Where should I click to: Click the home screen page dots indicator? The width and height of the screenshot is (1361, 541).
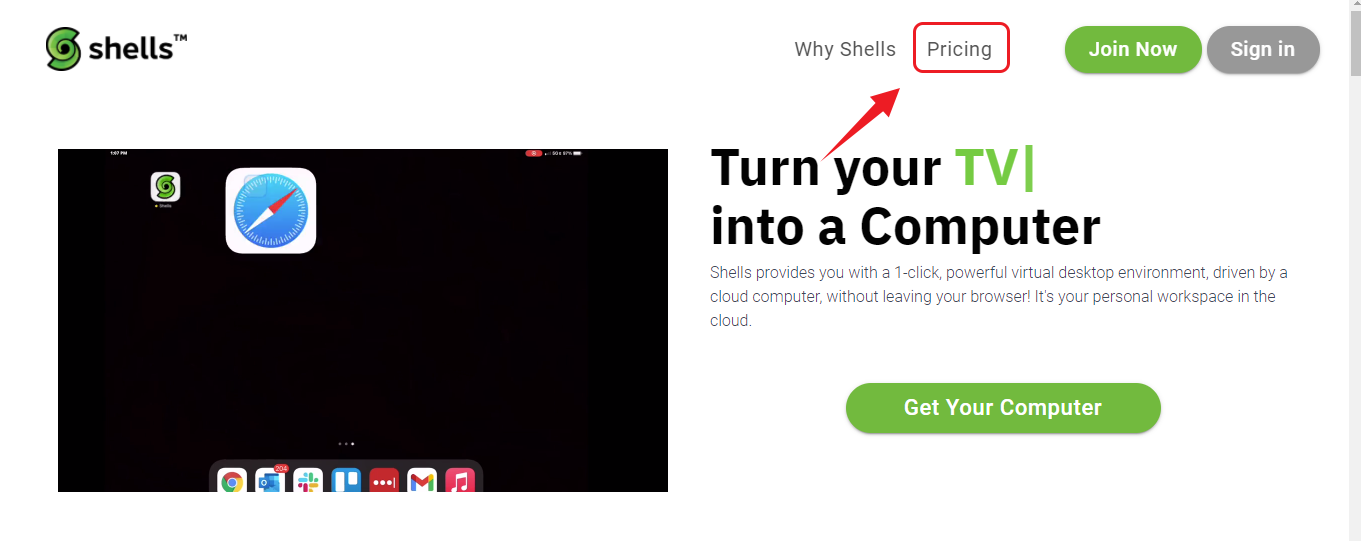tap(346, 443)
